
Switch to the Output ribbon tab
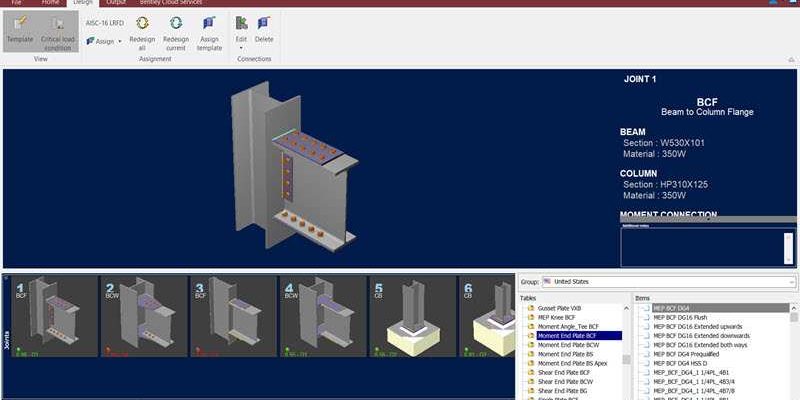[116, 3]
